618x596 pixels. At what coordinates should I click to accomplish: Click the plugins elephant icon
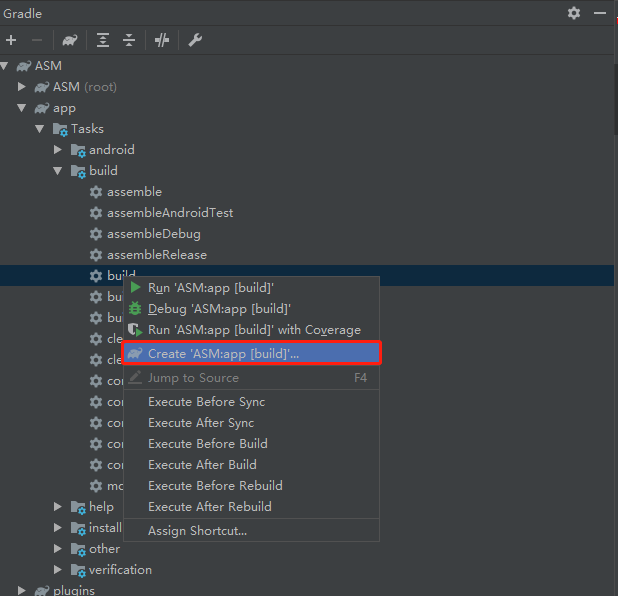(x=42, y=590)
